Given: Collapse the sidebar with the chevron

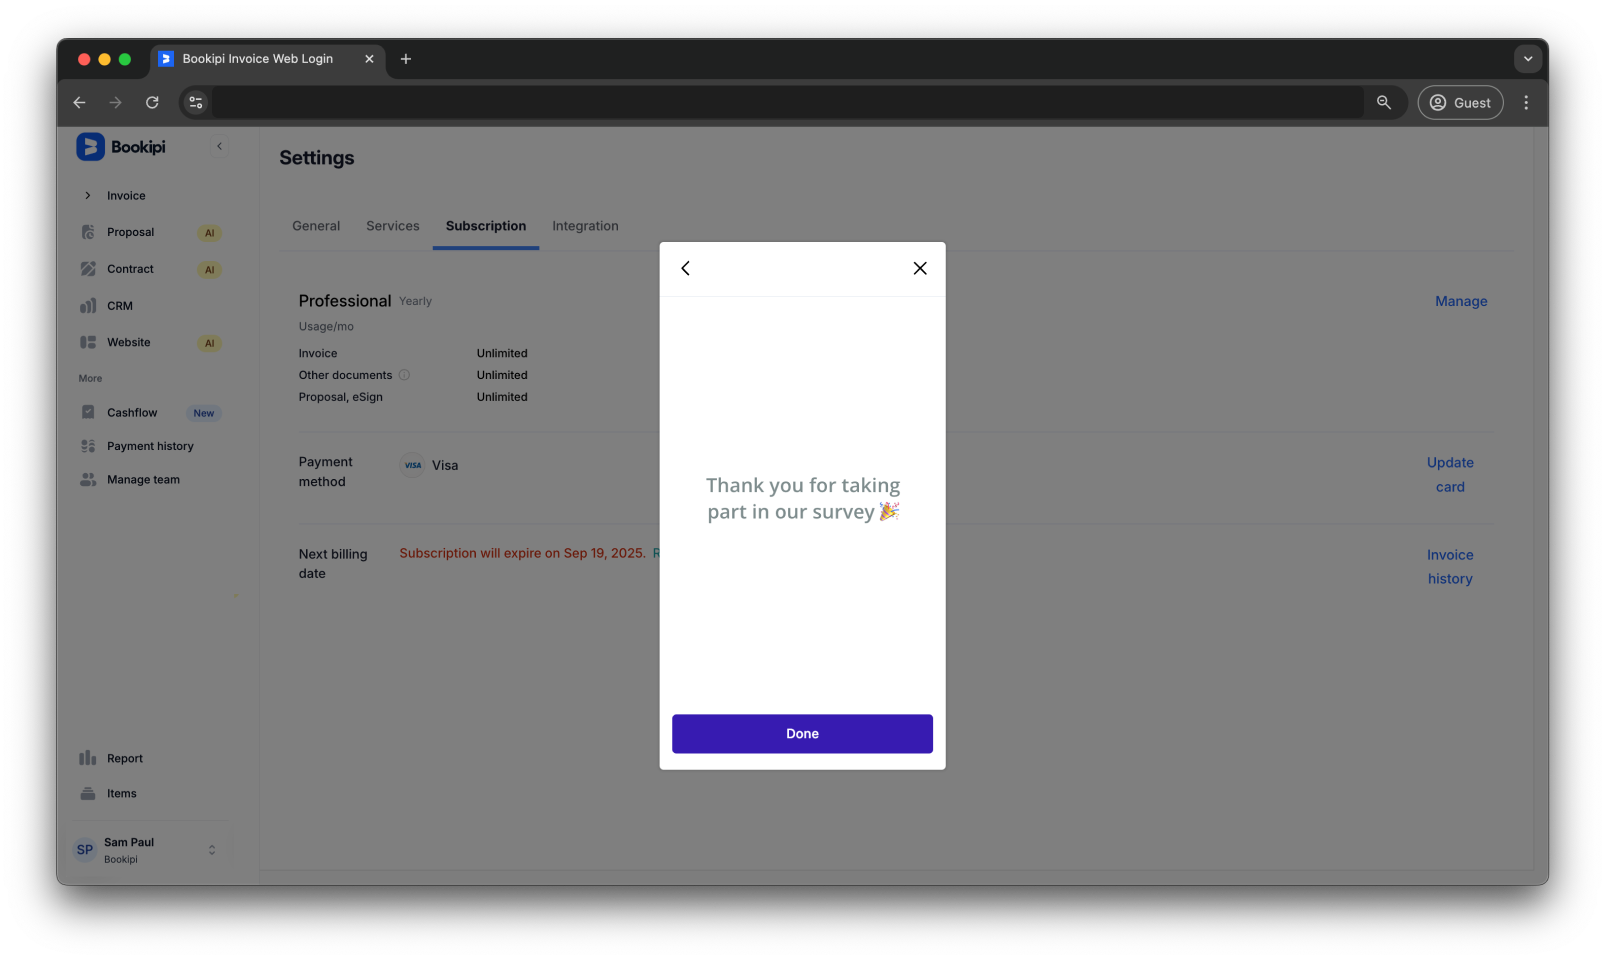Looking at the screenshot, I should (219, 146).
